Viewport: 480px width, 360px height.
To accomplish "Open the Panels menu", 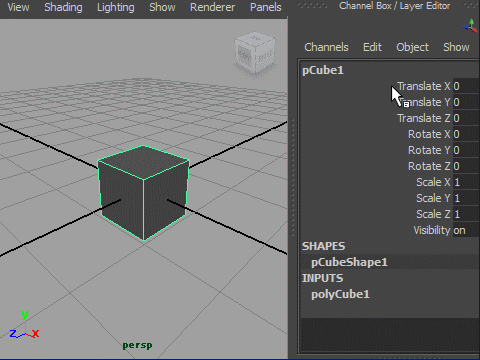I will [x=266, y=7].
